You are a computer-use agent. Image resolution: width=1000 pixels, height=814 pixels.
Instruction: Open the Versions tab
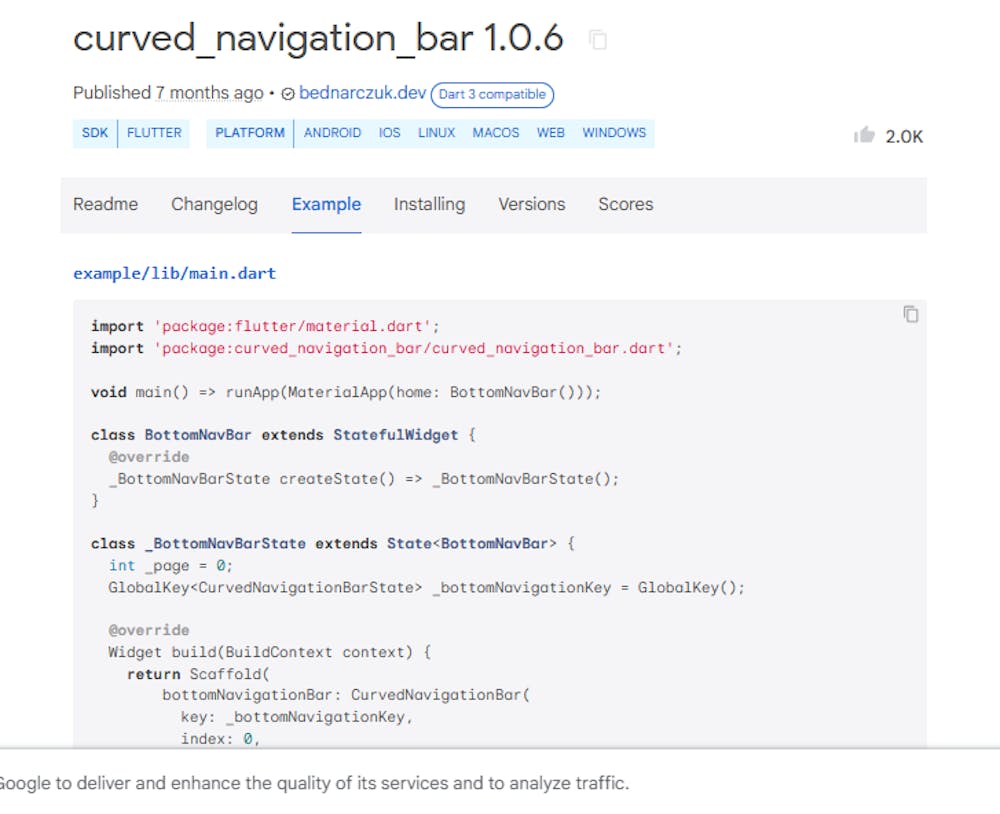coord(532,204)
